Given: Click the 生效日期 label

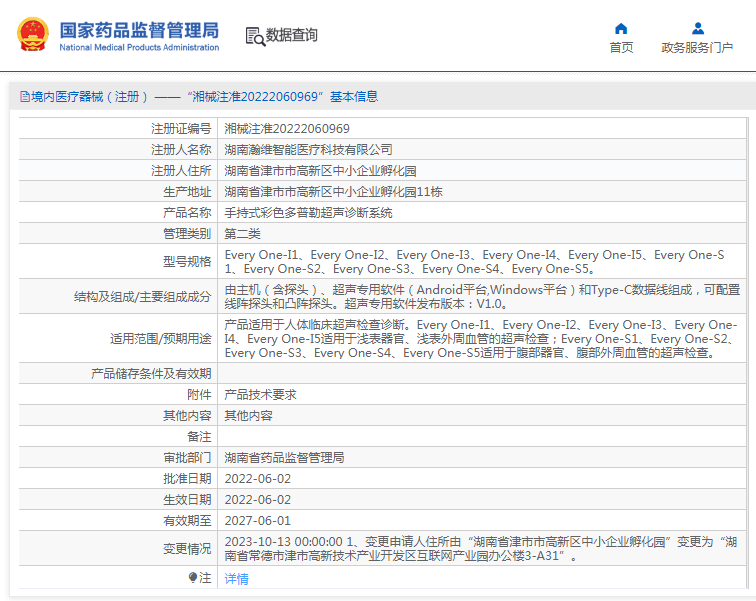Looking at the screenshot, I should click(x=187, y=500).
